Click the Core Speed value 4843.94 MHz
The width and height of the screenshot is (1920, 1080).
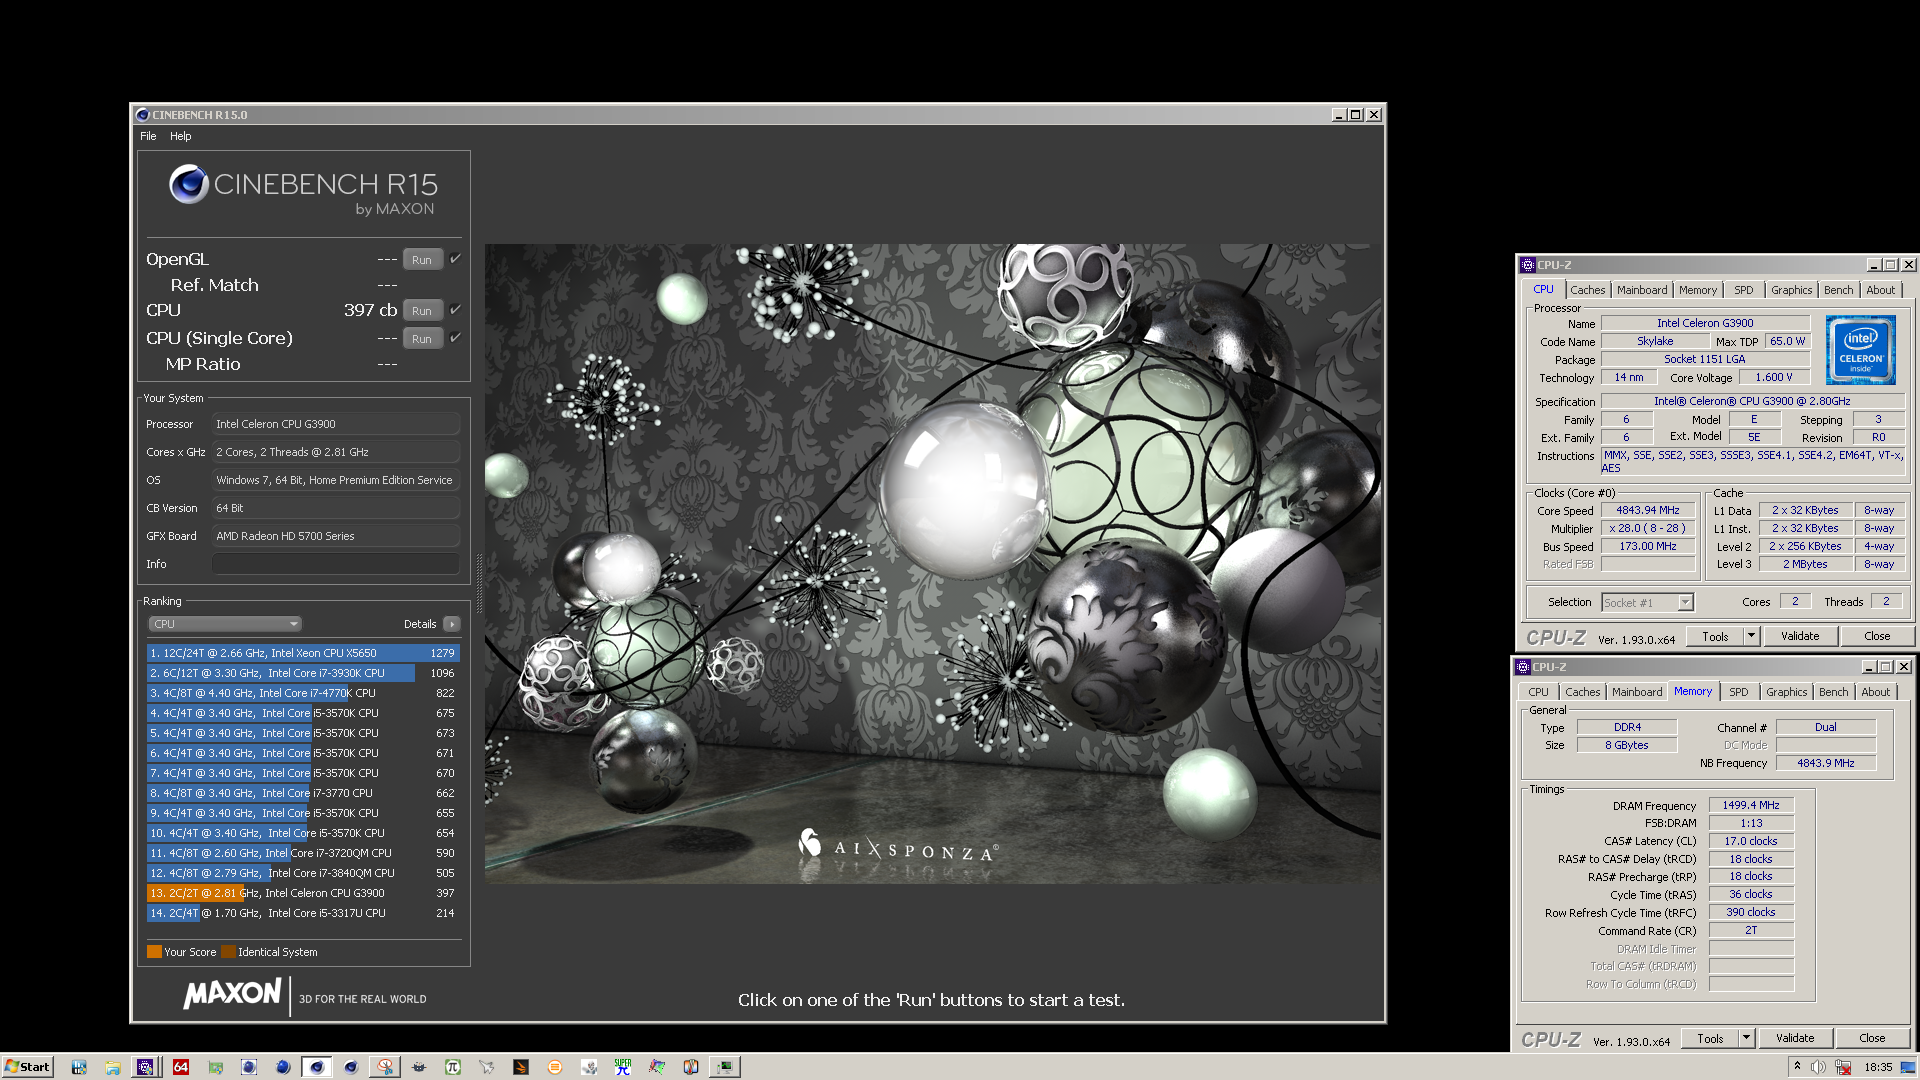pyautogui.click(x=1647, y=510)
